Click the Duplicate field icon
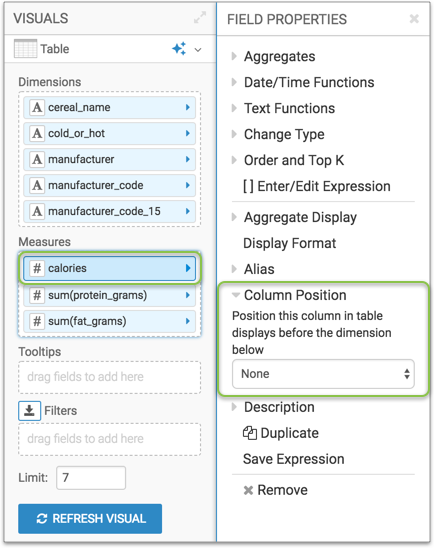 click(x=250, y=433)
